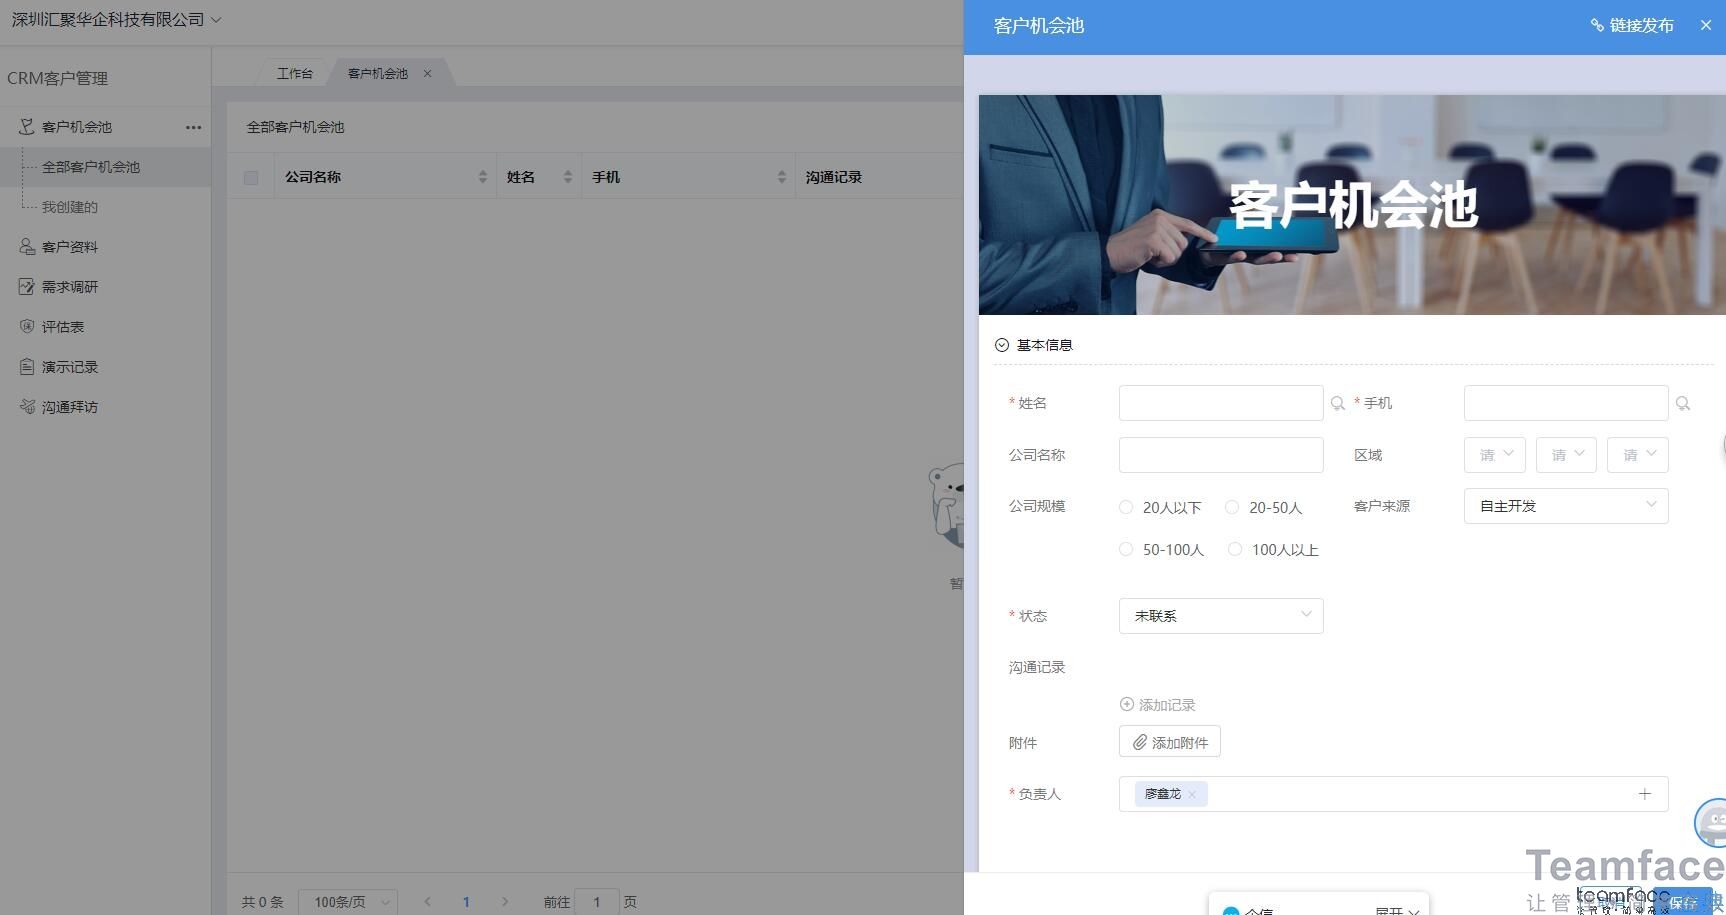Toggle the select-all checkbox in table header
1726x915 pixels.
(x=251, y=177)
